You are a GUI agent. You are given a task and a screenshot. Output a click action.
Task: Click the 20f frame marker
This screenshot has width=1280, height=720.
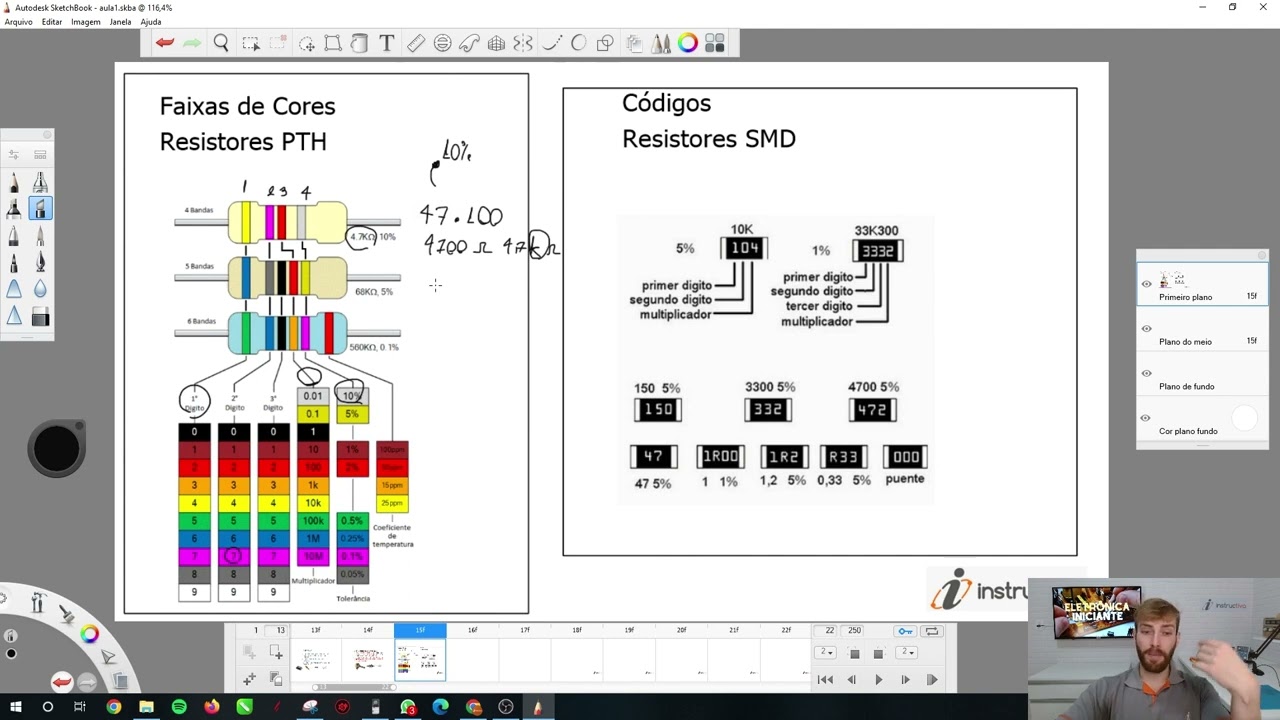click(x=681, y=630)
